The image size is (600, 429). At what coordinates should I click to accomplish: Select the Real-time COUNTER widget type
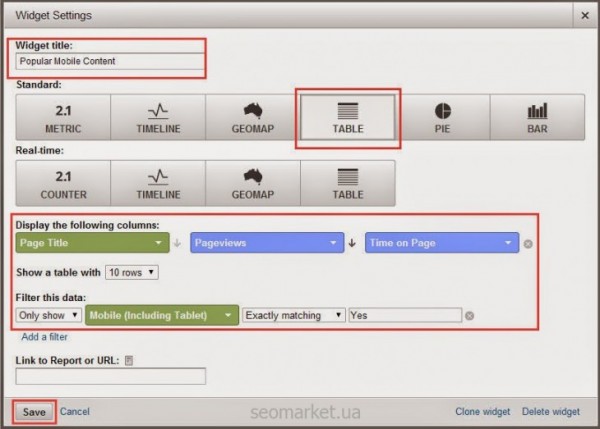63,183
